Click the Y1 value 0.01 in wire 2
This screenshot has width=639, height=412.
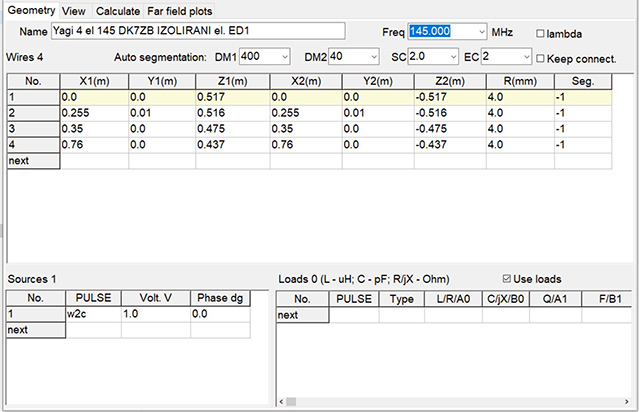(x=162, y=113)
